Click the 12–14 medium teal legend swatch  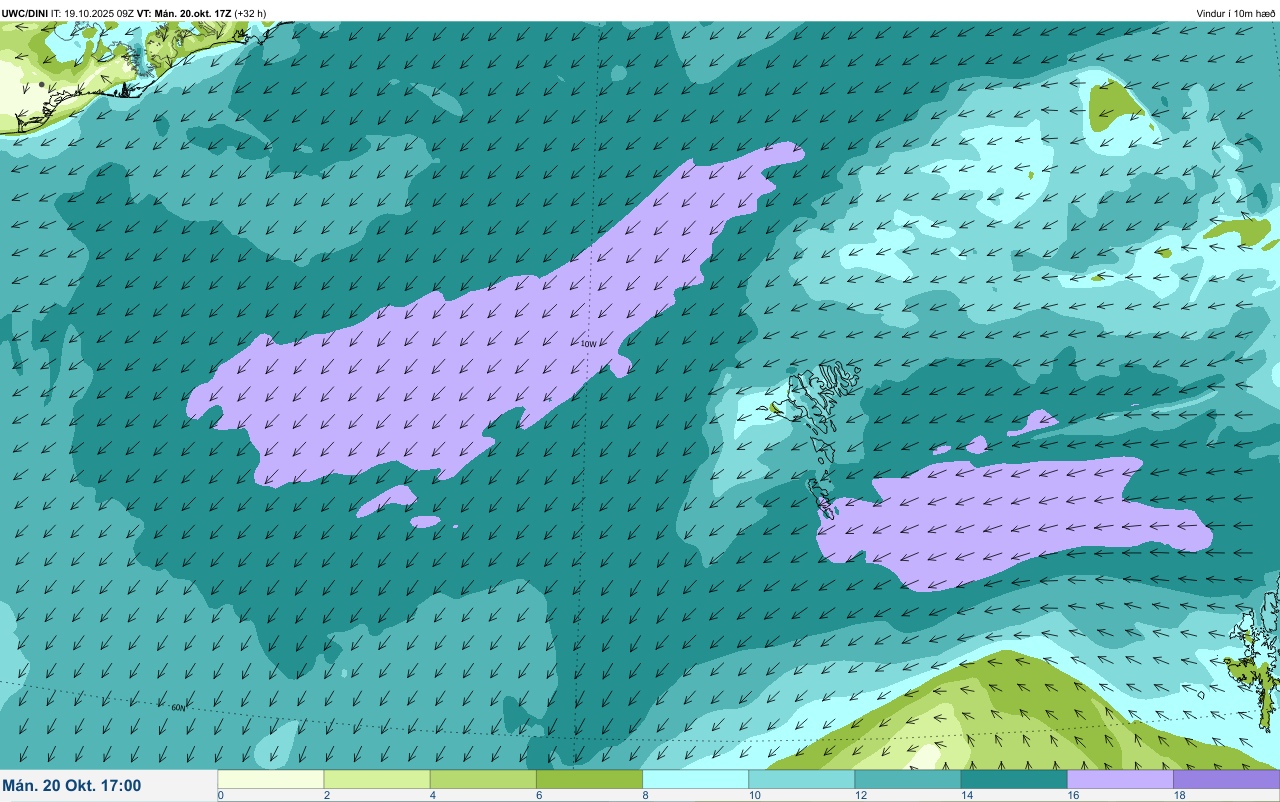pyautogui.click(x=907, y=779)
